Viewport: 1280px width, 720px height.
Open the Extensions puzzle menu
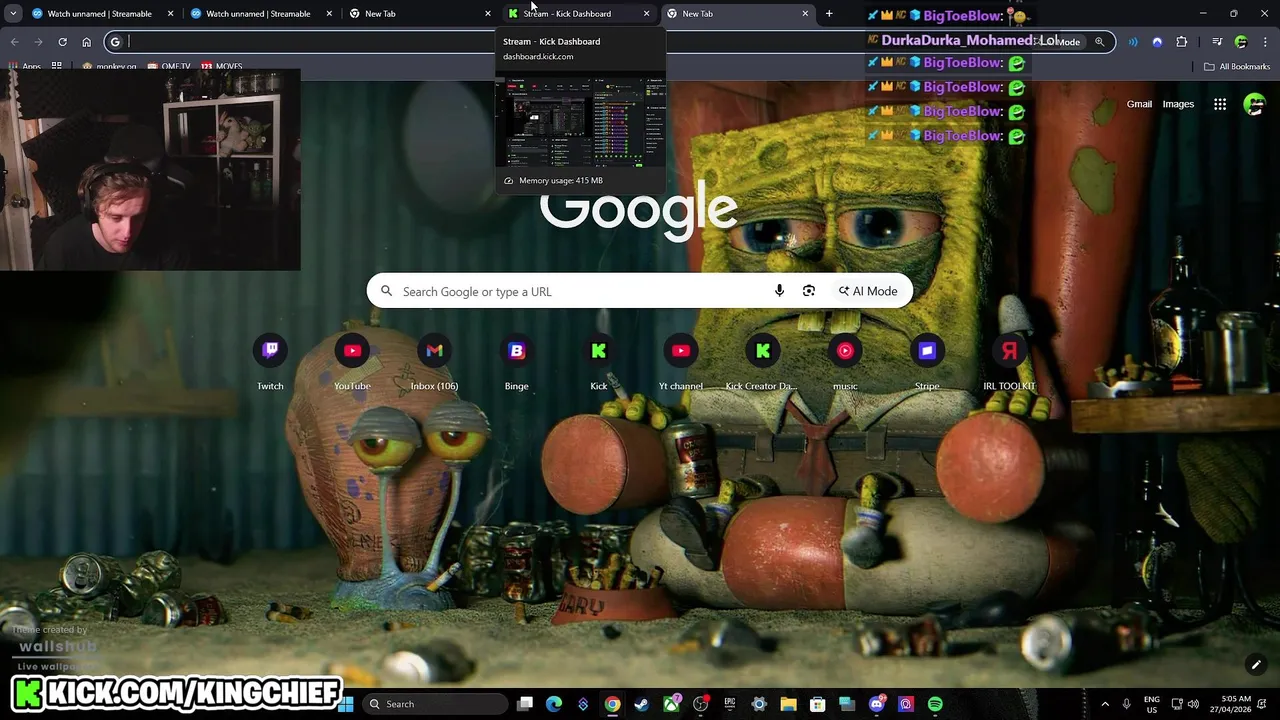point(1181,42)
